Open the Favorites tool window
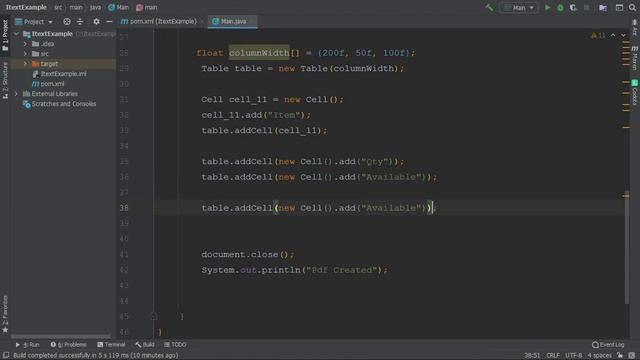This screenshot has height=360, width=640. pos(5,313)
